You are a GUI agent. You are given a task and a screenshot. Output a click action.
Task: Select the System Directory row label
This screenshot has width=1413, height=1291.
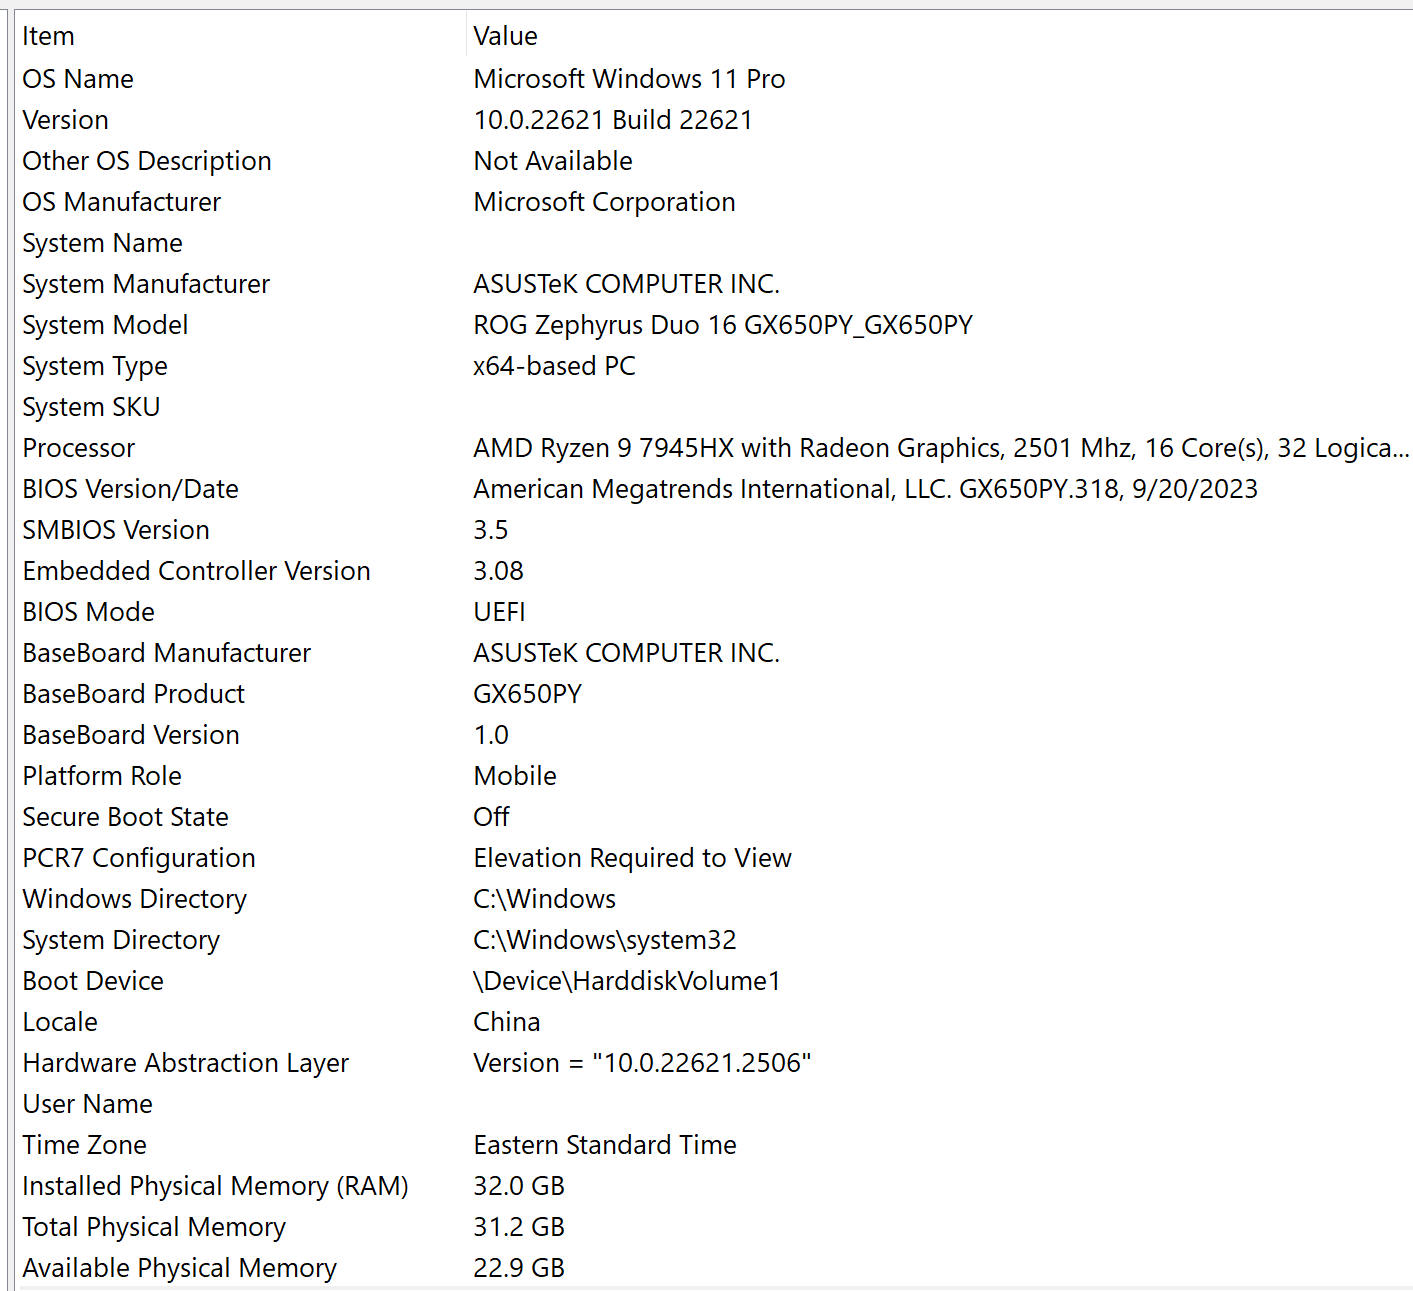click(121, 940)
